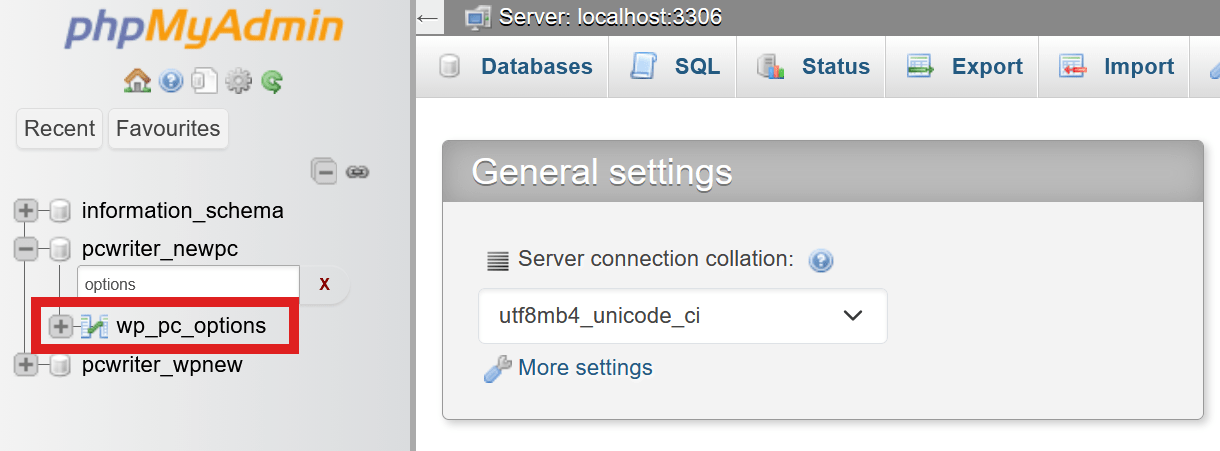Click the General settings panel header
Image resolution: width=1220 pixels, height=451 pixels.
pyautogui.click(x=823, y=171)
